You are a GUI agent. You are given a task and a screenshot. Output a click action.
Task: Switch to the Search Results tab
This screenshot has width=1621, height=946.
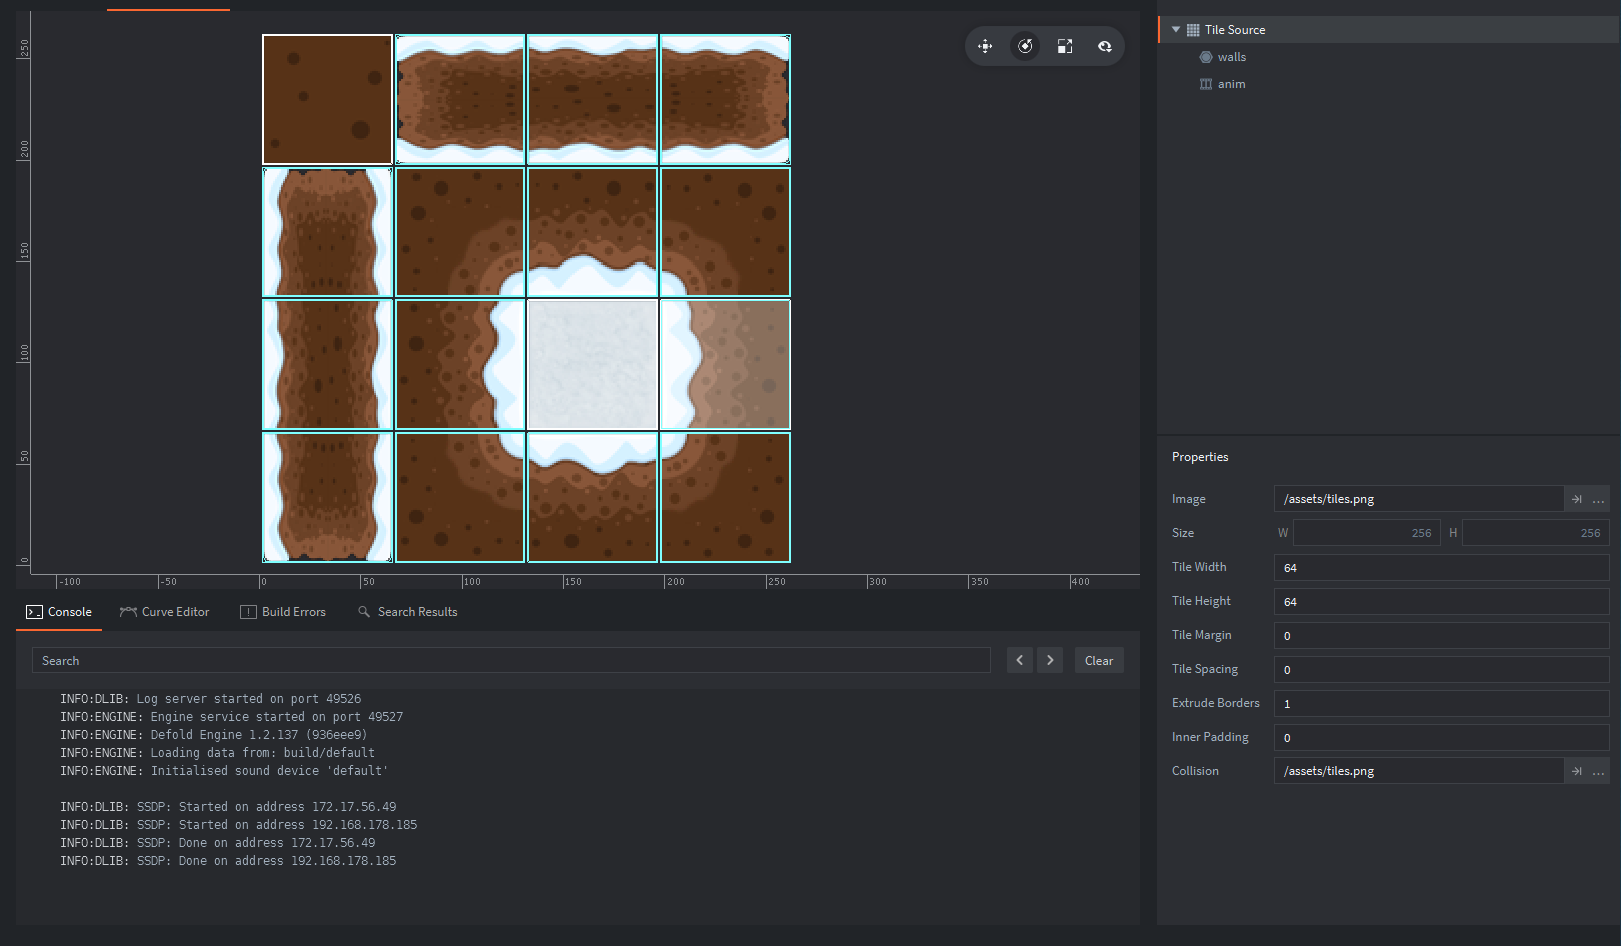click(x=408, y=612)
